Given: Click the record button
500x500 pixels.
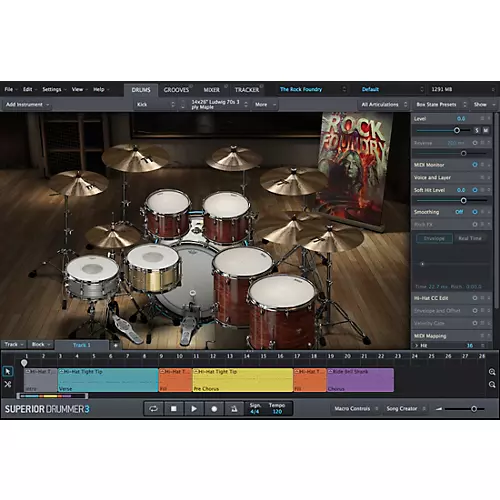Looking at the screenshot, I should coord(214,409).
